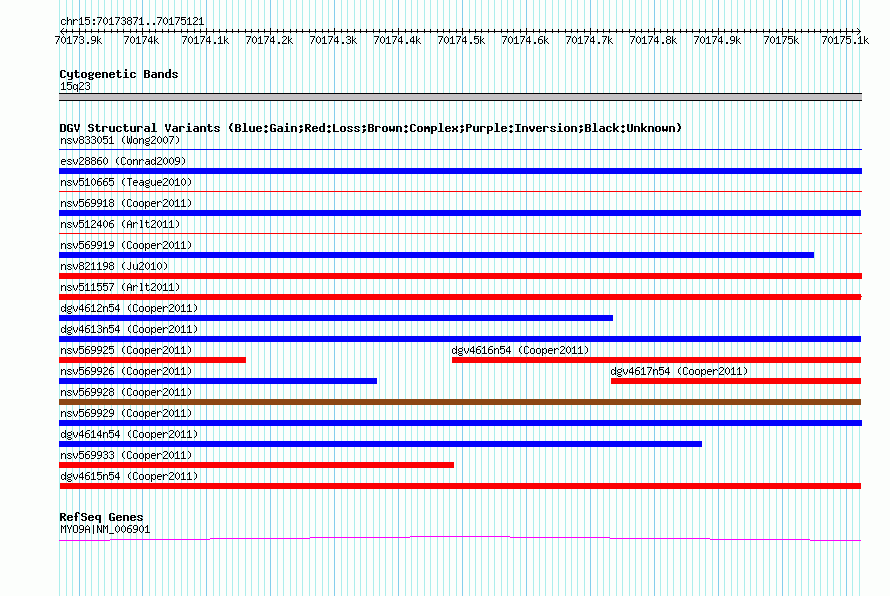Select the Cytogenetic Bands track heading
Screen dimensions: 890x596
click(119, 74)
